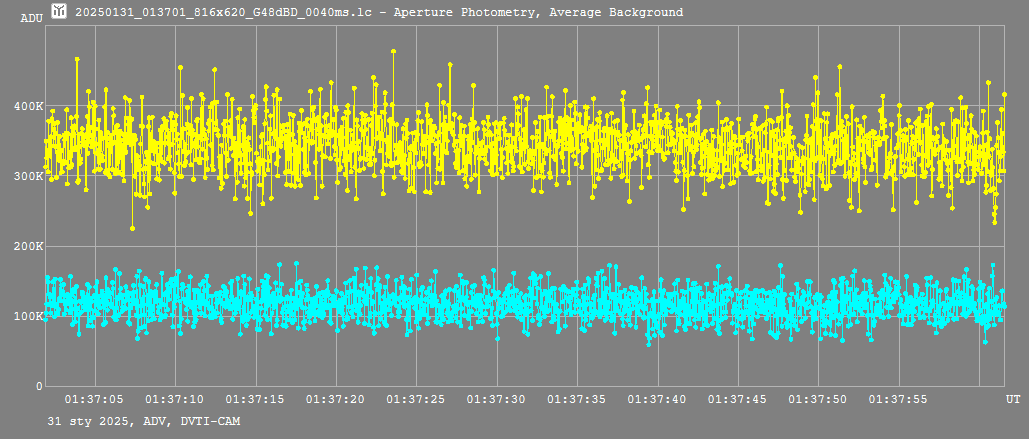This screenshot has width=1029, height=439.
Task: Click the 01:37:10 time label
Action: [174, 399]
